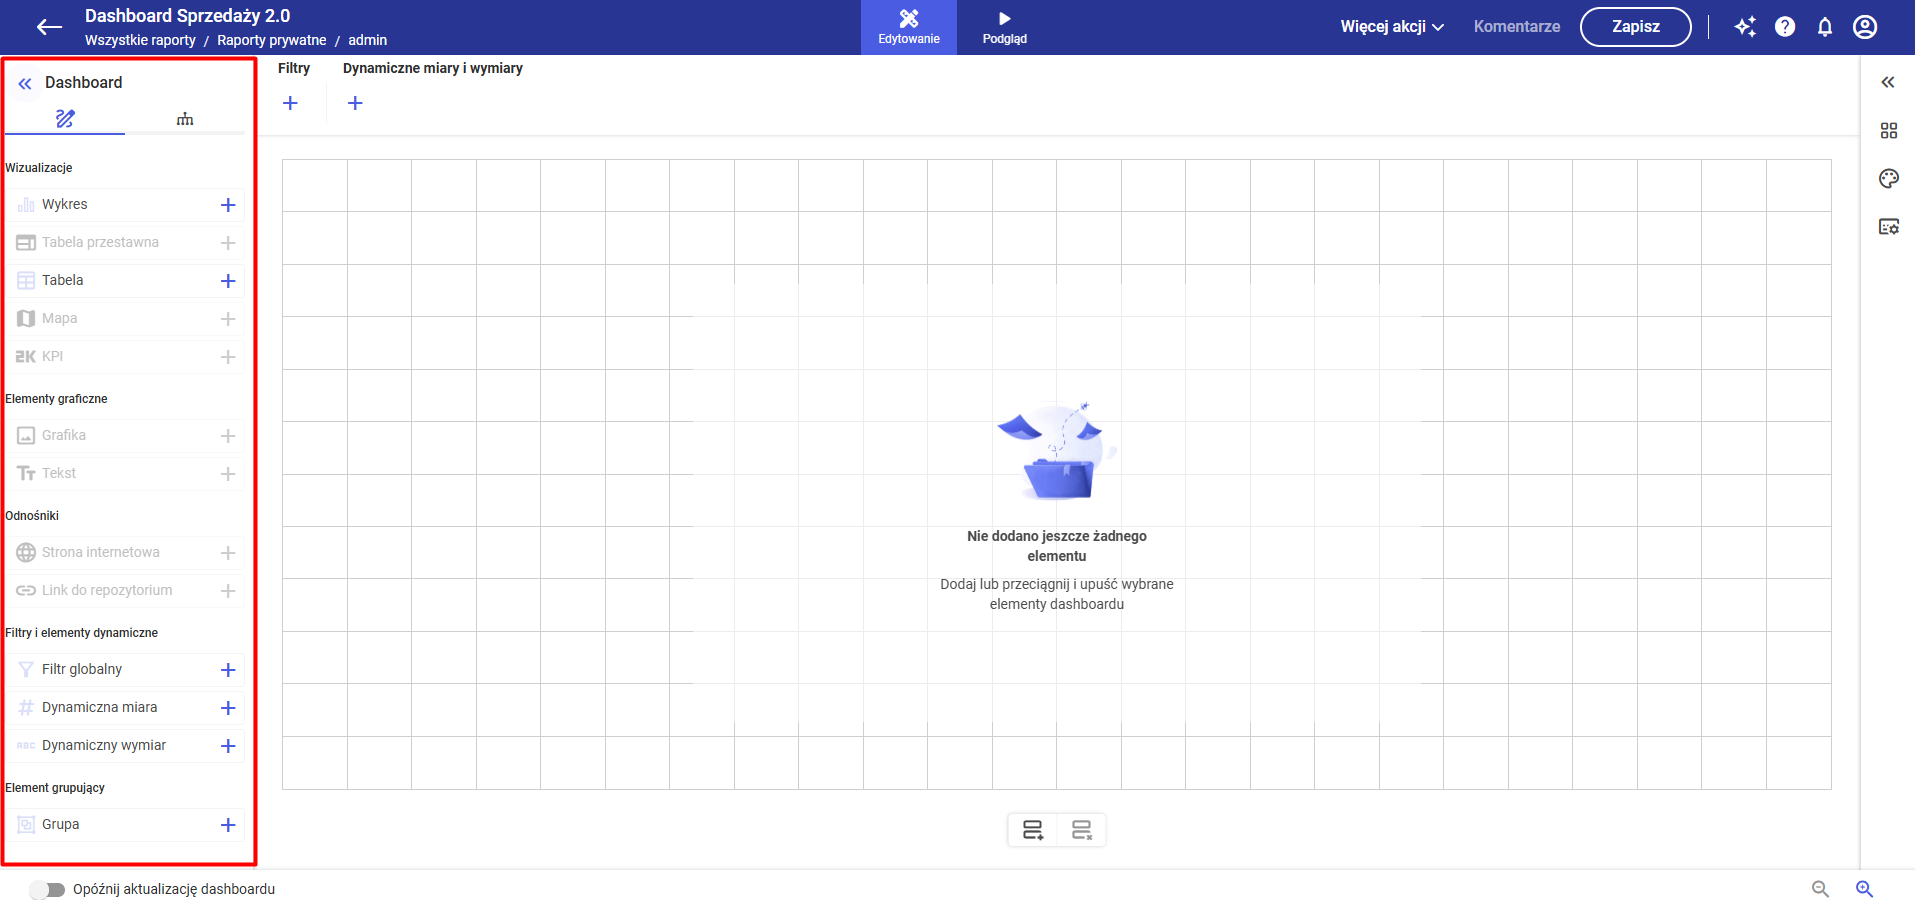Add a KPI element

228,357
